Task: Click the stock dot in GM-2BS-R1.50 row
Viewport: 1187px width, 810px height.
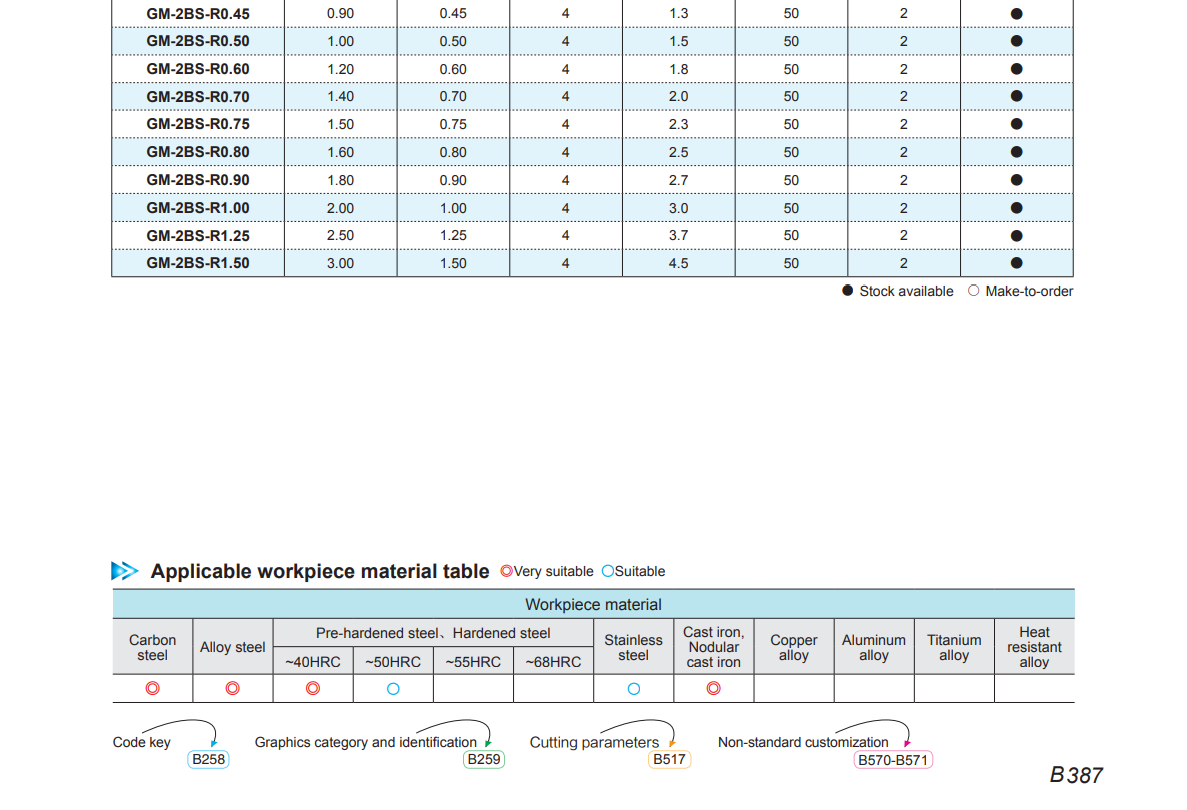Action: (1016, 263)
